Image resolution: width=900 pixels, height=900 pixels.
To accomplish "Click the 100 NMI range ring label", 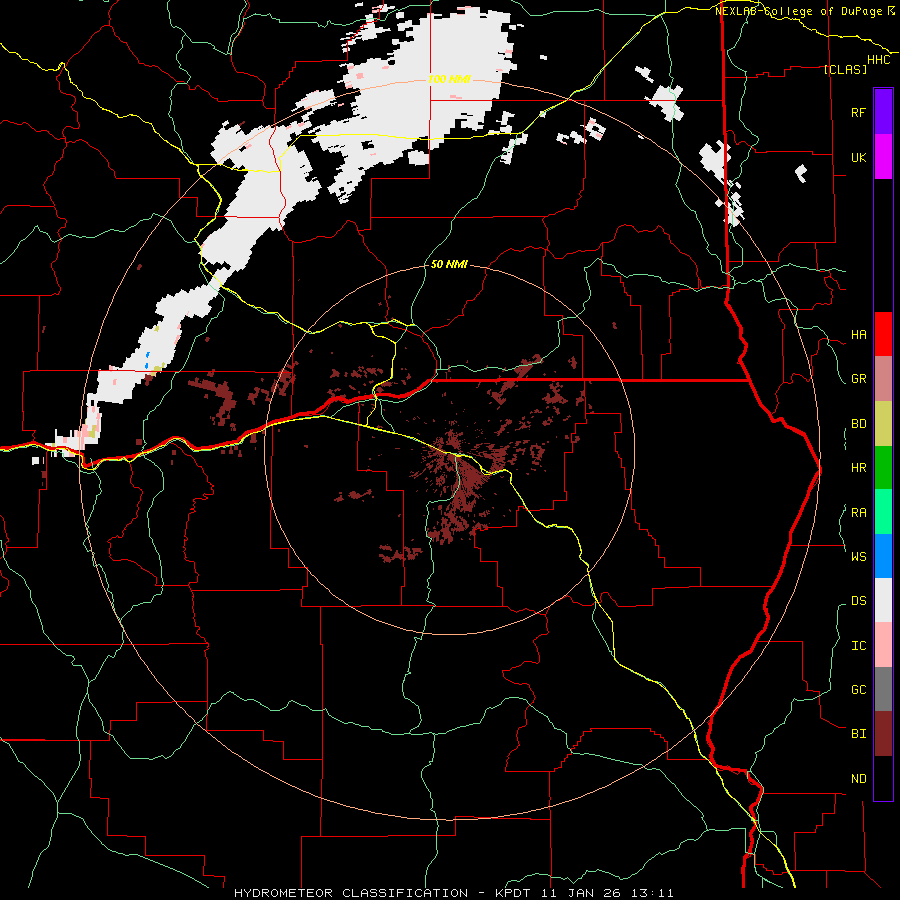I will (449, 79).
